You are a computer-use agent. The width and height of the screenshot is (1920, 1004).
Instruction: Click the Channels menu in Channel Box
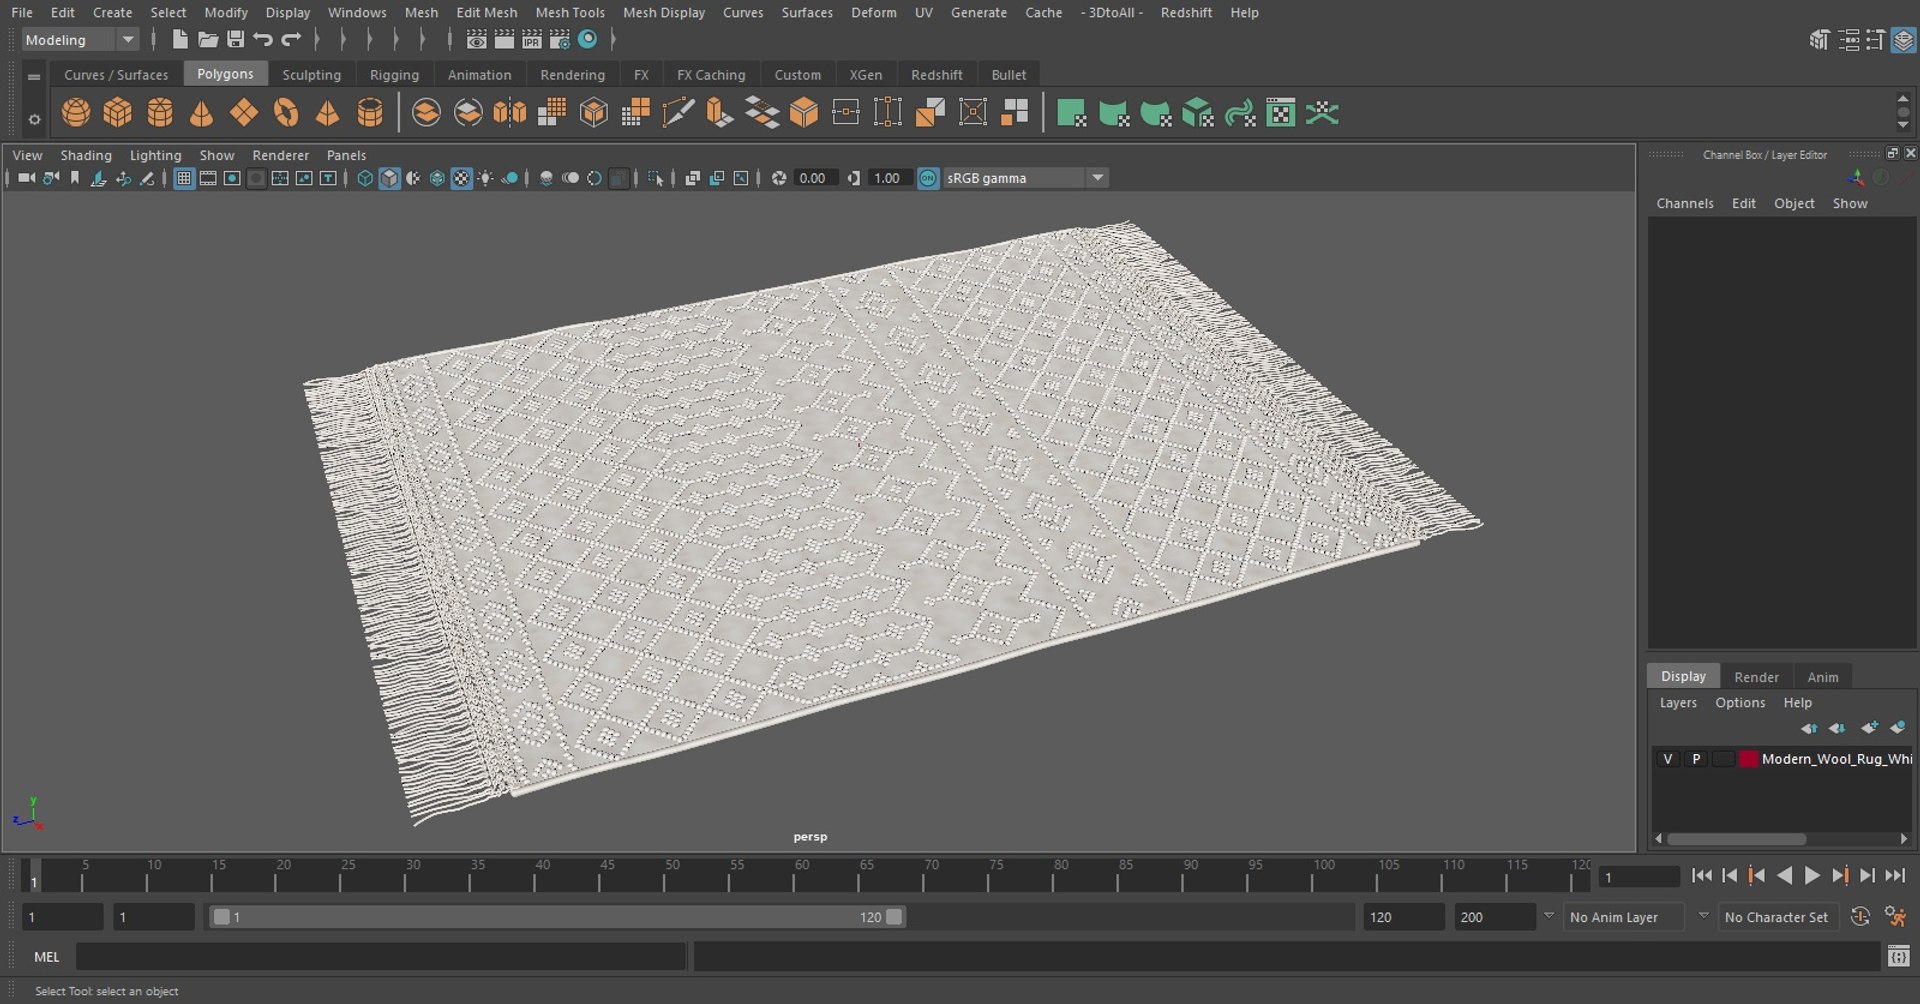tap(1685, 203)
